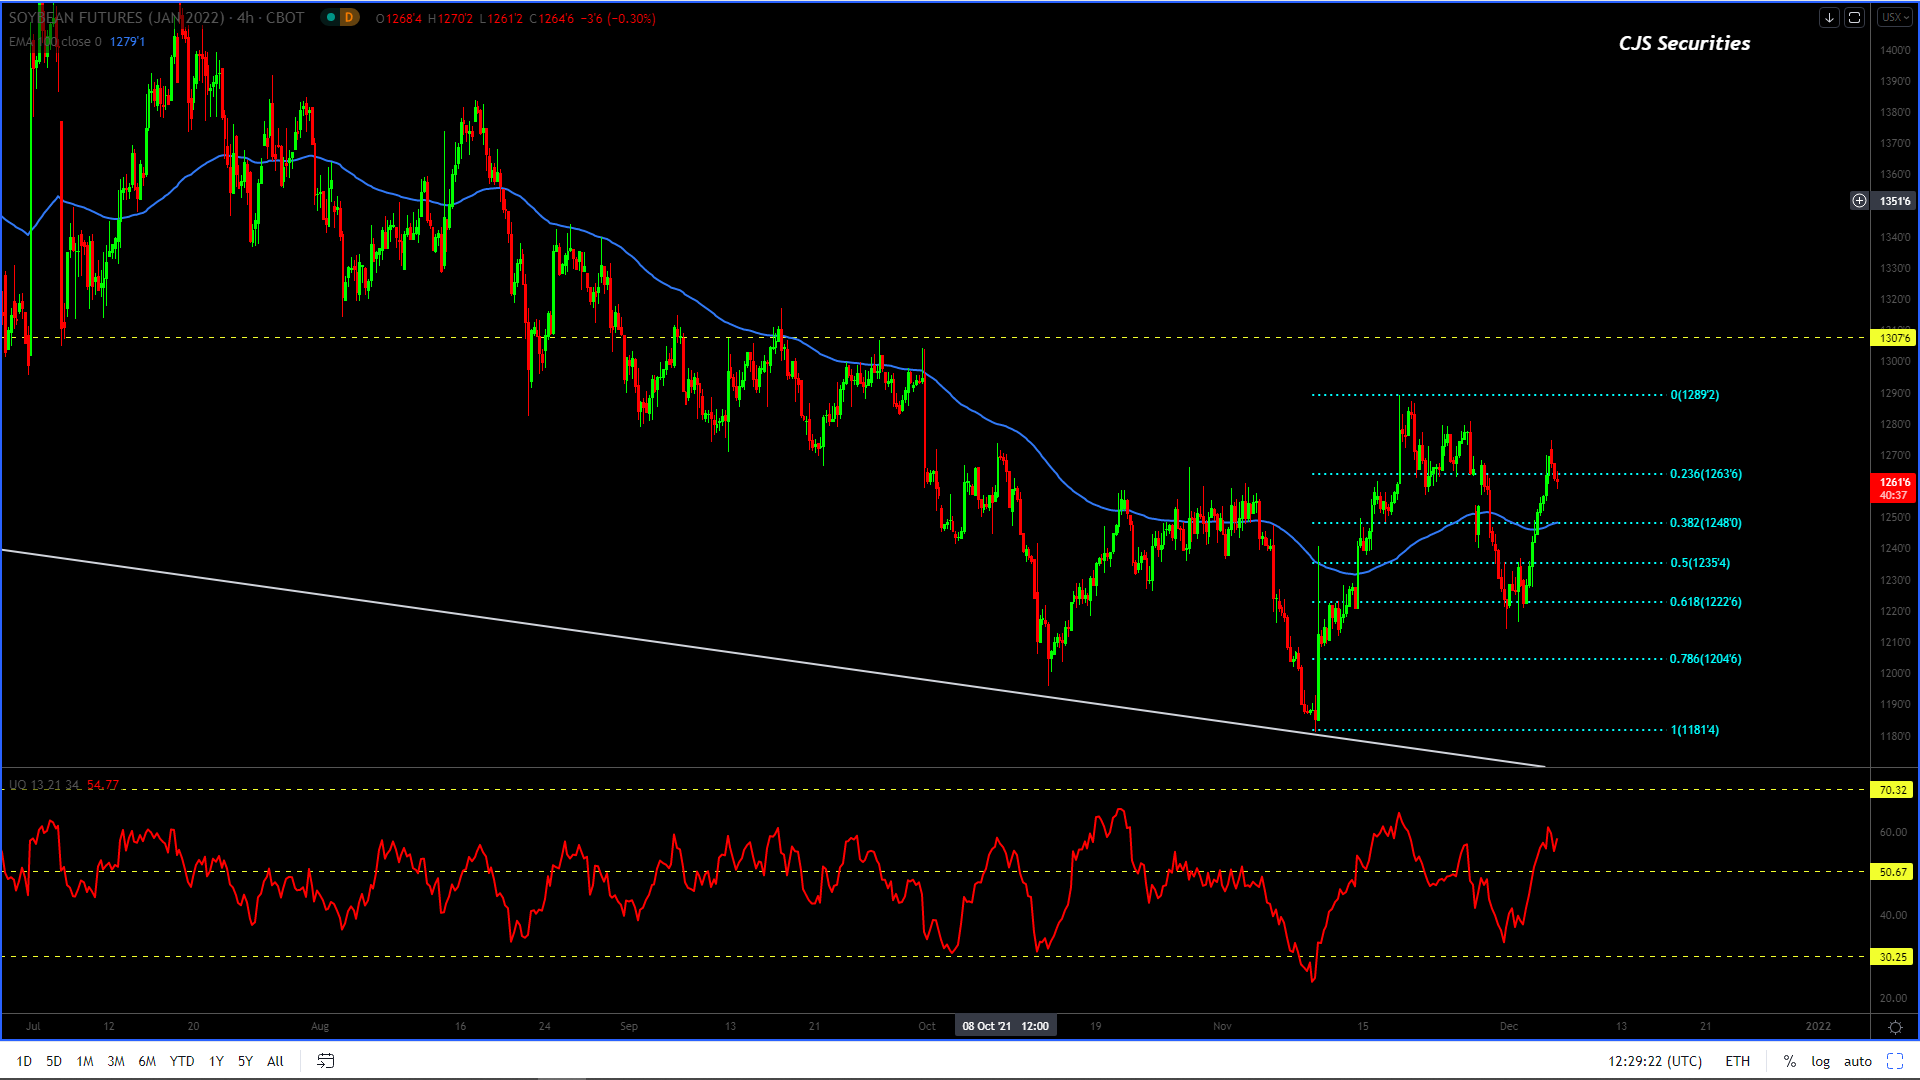
Task: Click the down arrow pane button
Action: [1829, 17]
